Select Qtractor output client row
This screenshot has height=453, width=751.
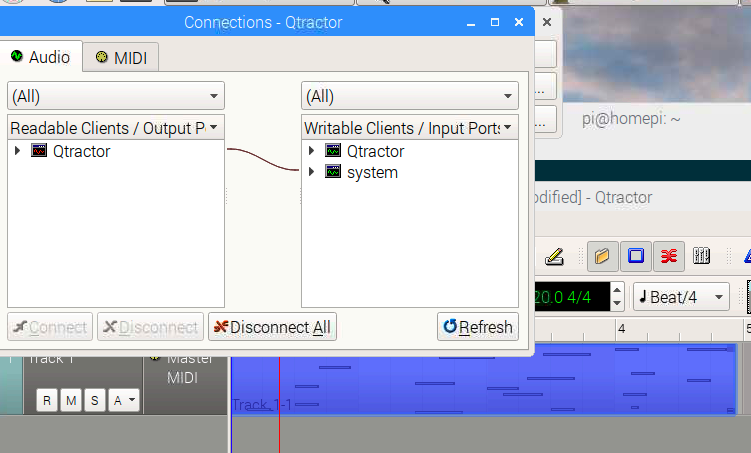point(116,151)
